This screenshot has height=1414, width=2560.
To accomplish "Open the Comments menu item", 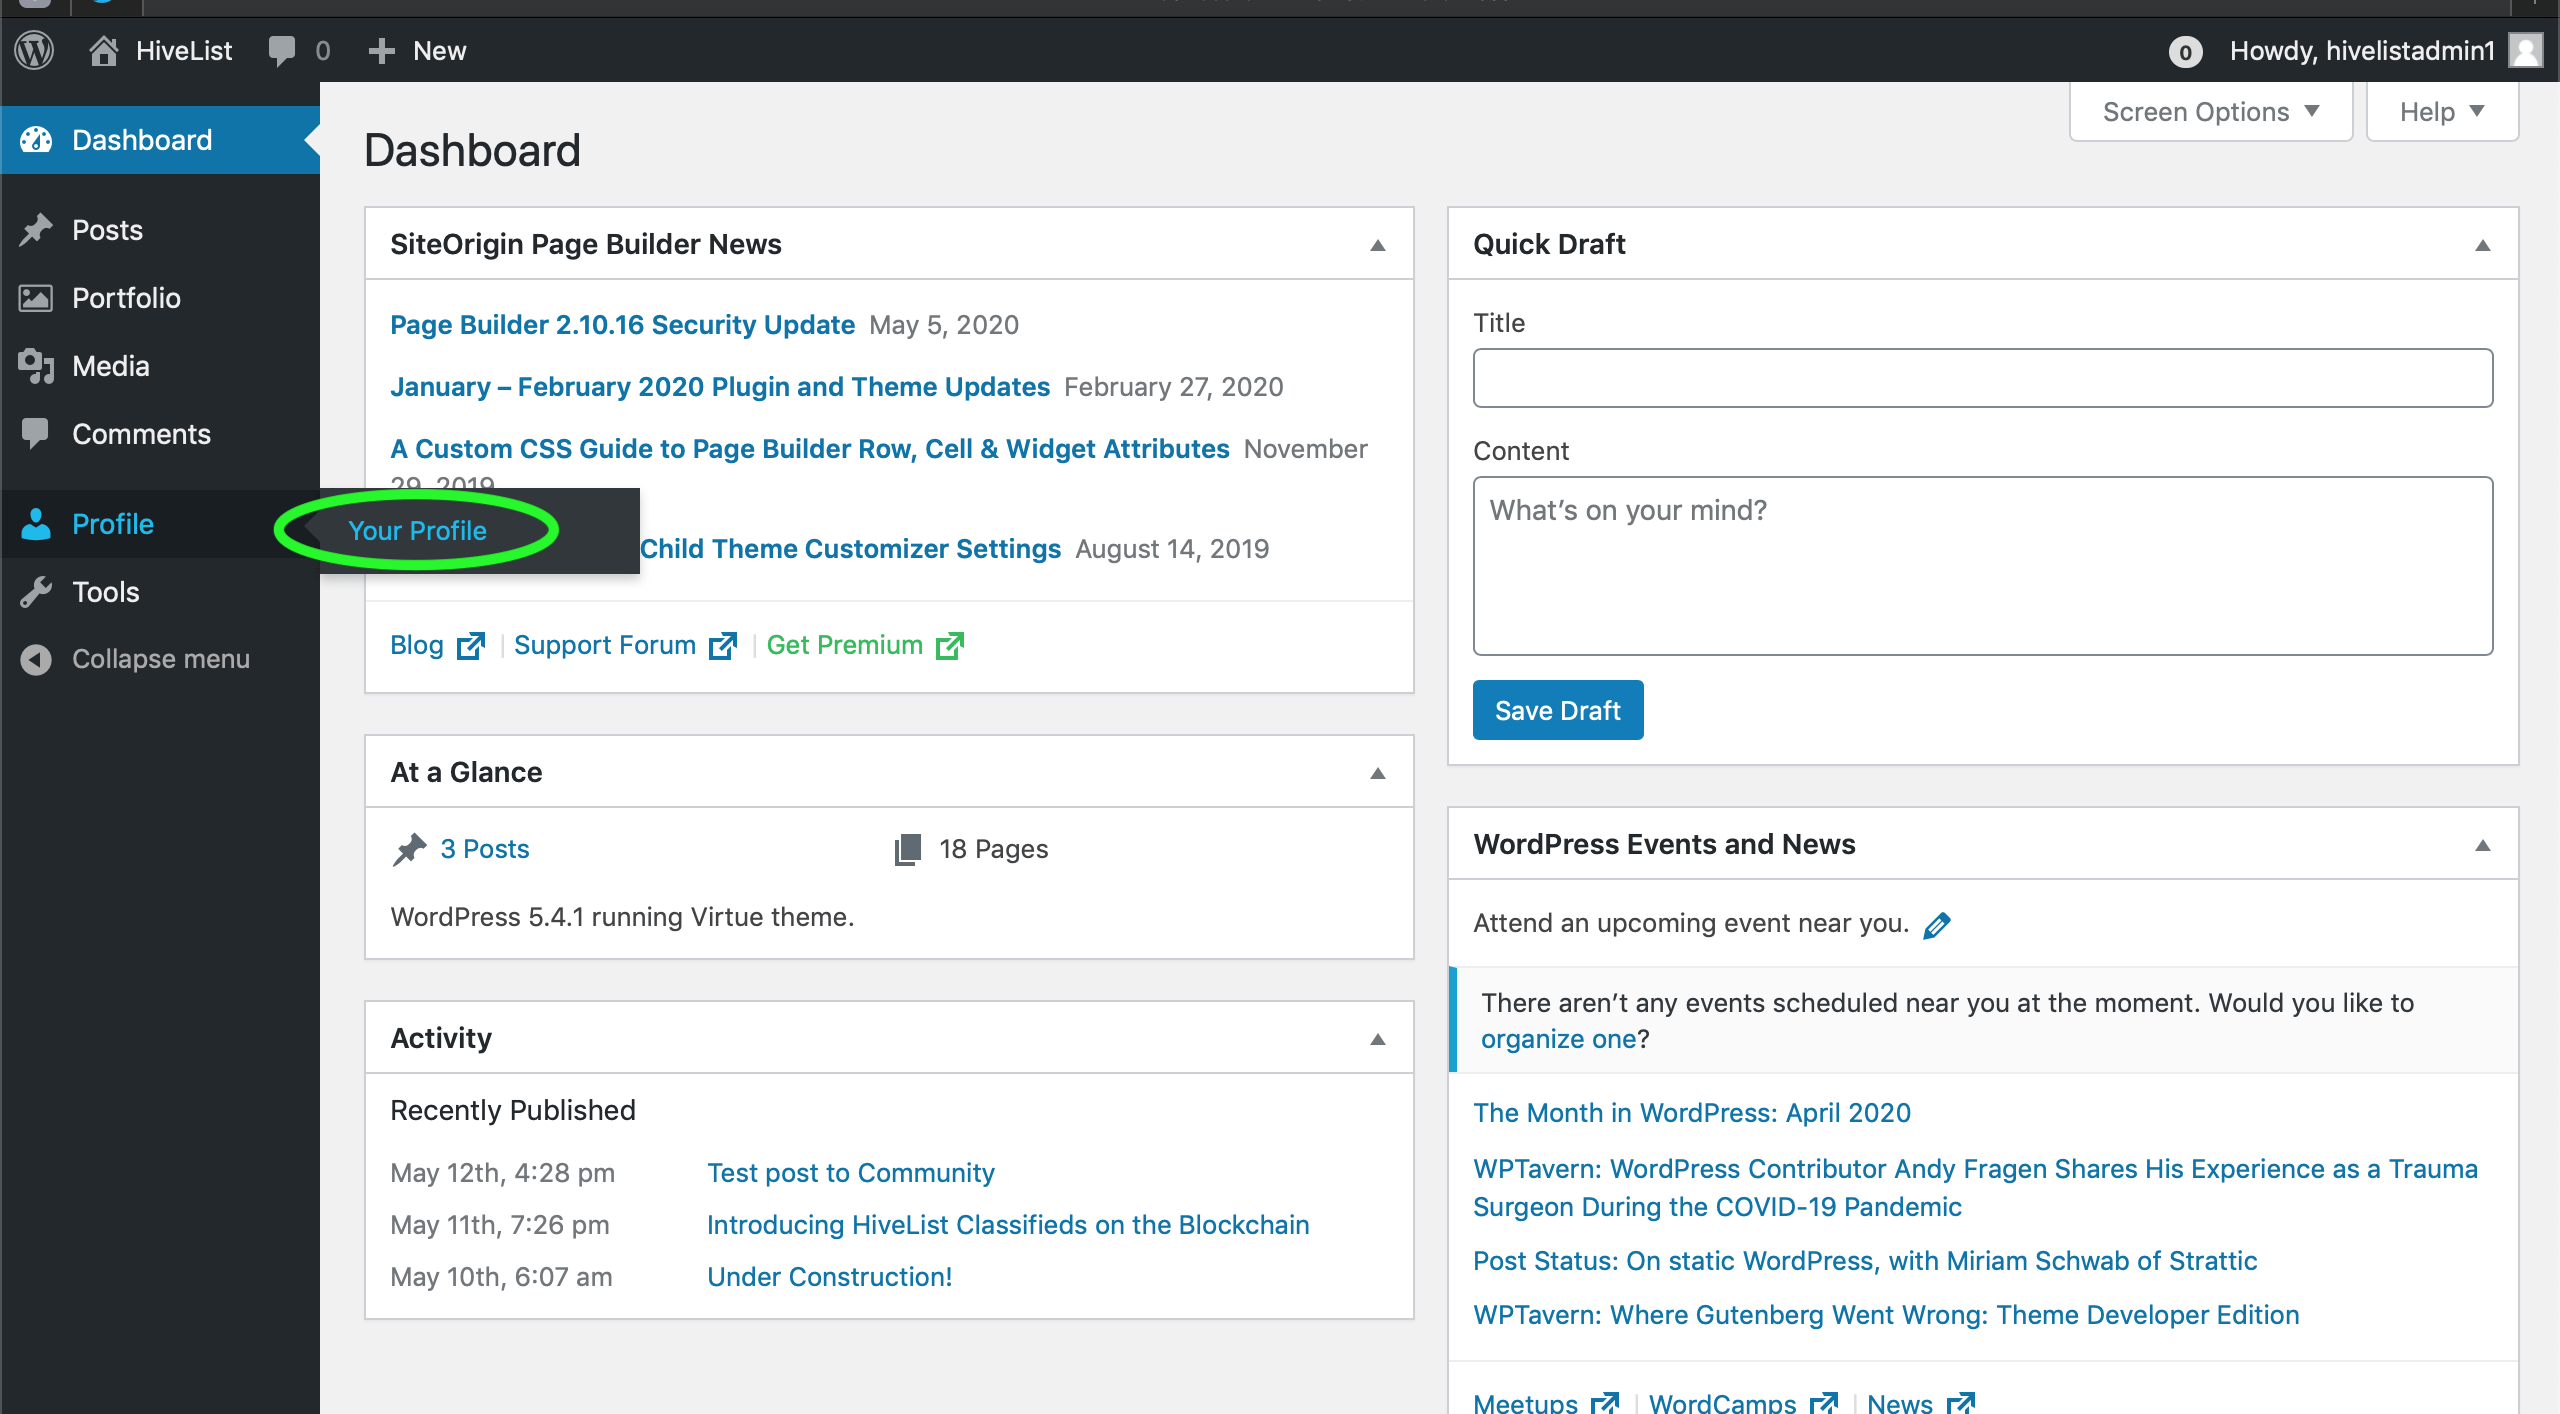I will coord(160,434).
